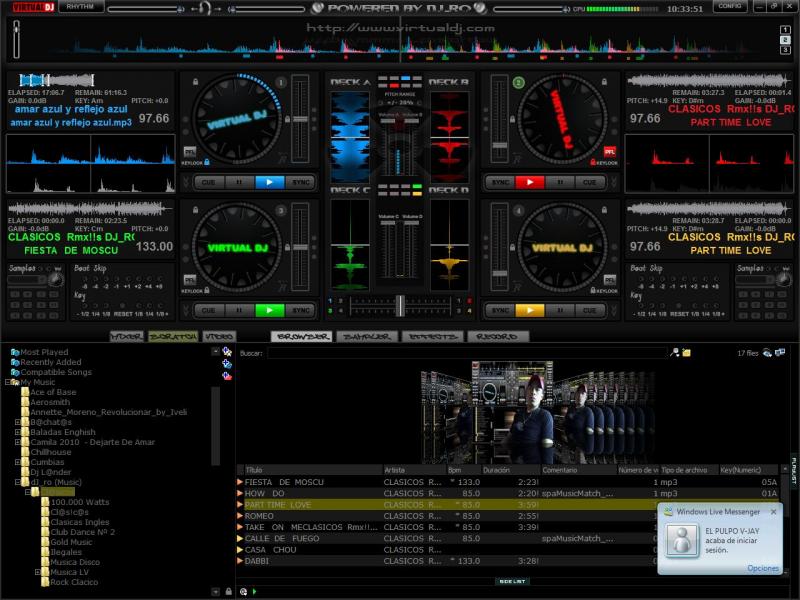Expand the Baladas Enghish folder
Image resolution: width=800 pixels, height=600 pixels.
(x=17, y=432)
